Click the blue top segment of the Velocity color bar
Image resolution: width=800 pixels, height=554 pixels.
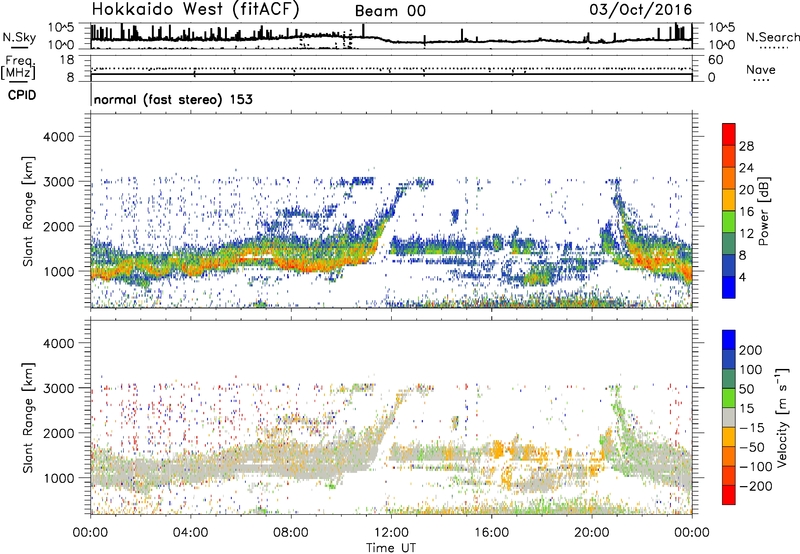point(729,340)
